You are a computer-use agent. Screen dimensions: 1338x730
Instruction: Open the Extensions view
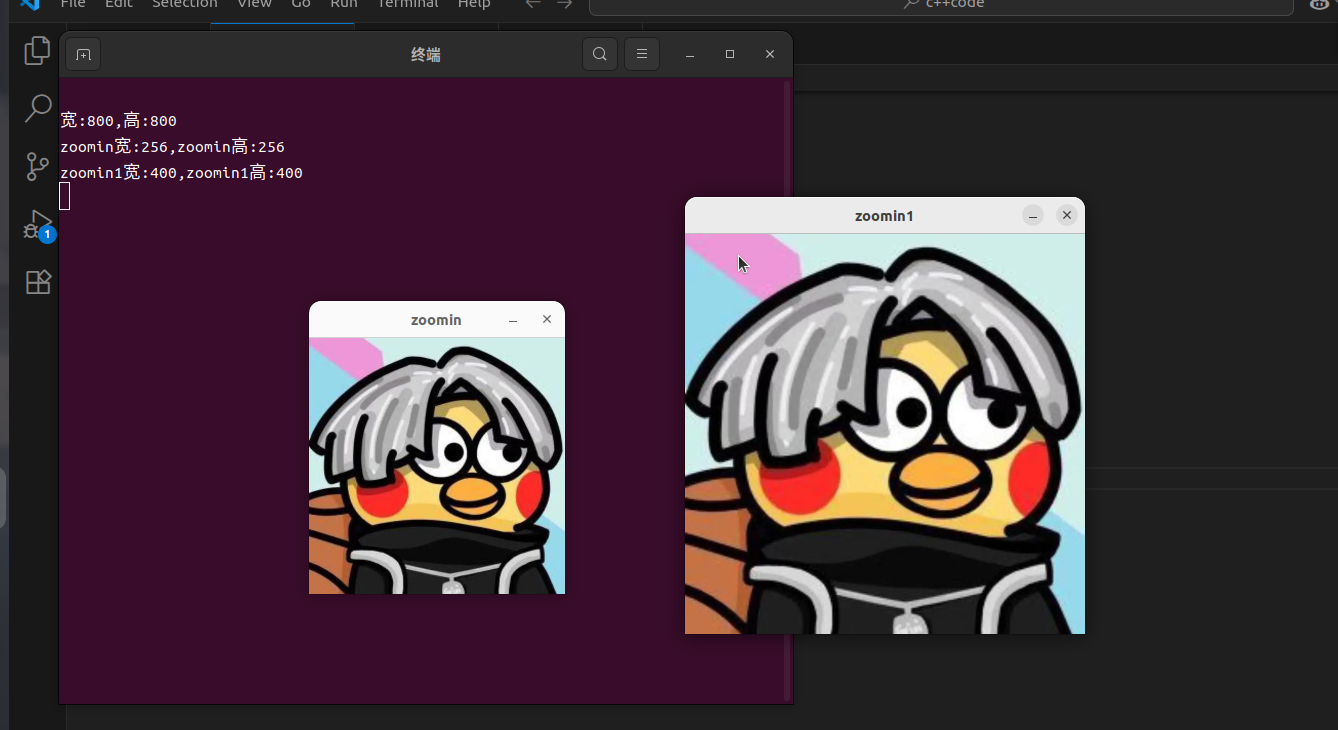[37, 282]
